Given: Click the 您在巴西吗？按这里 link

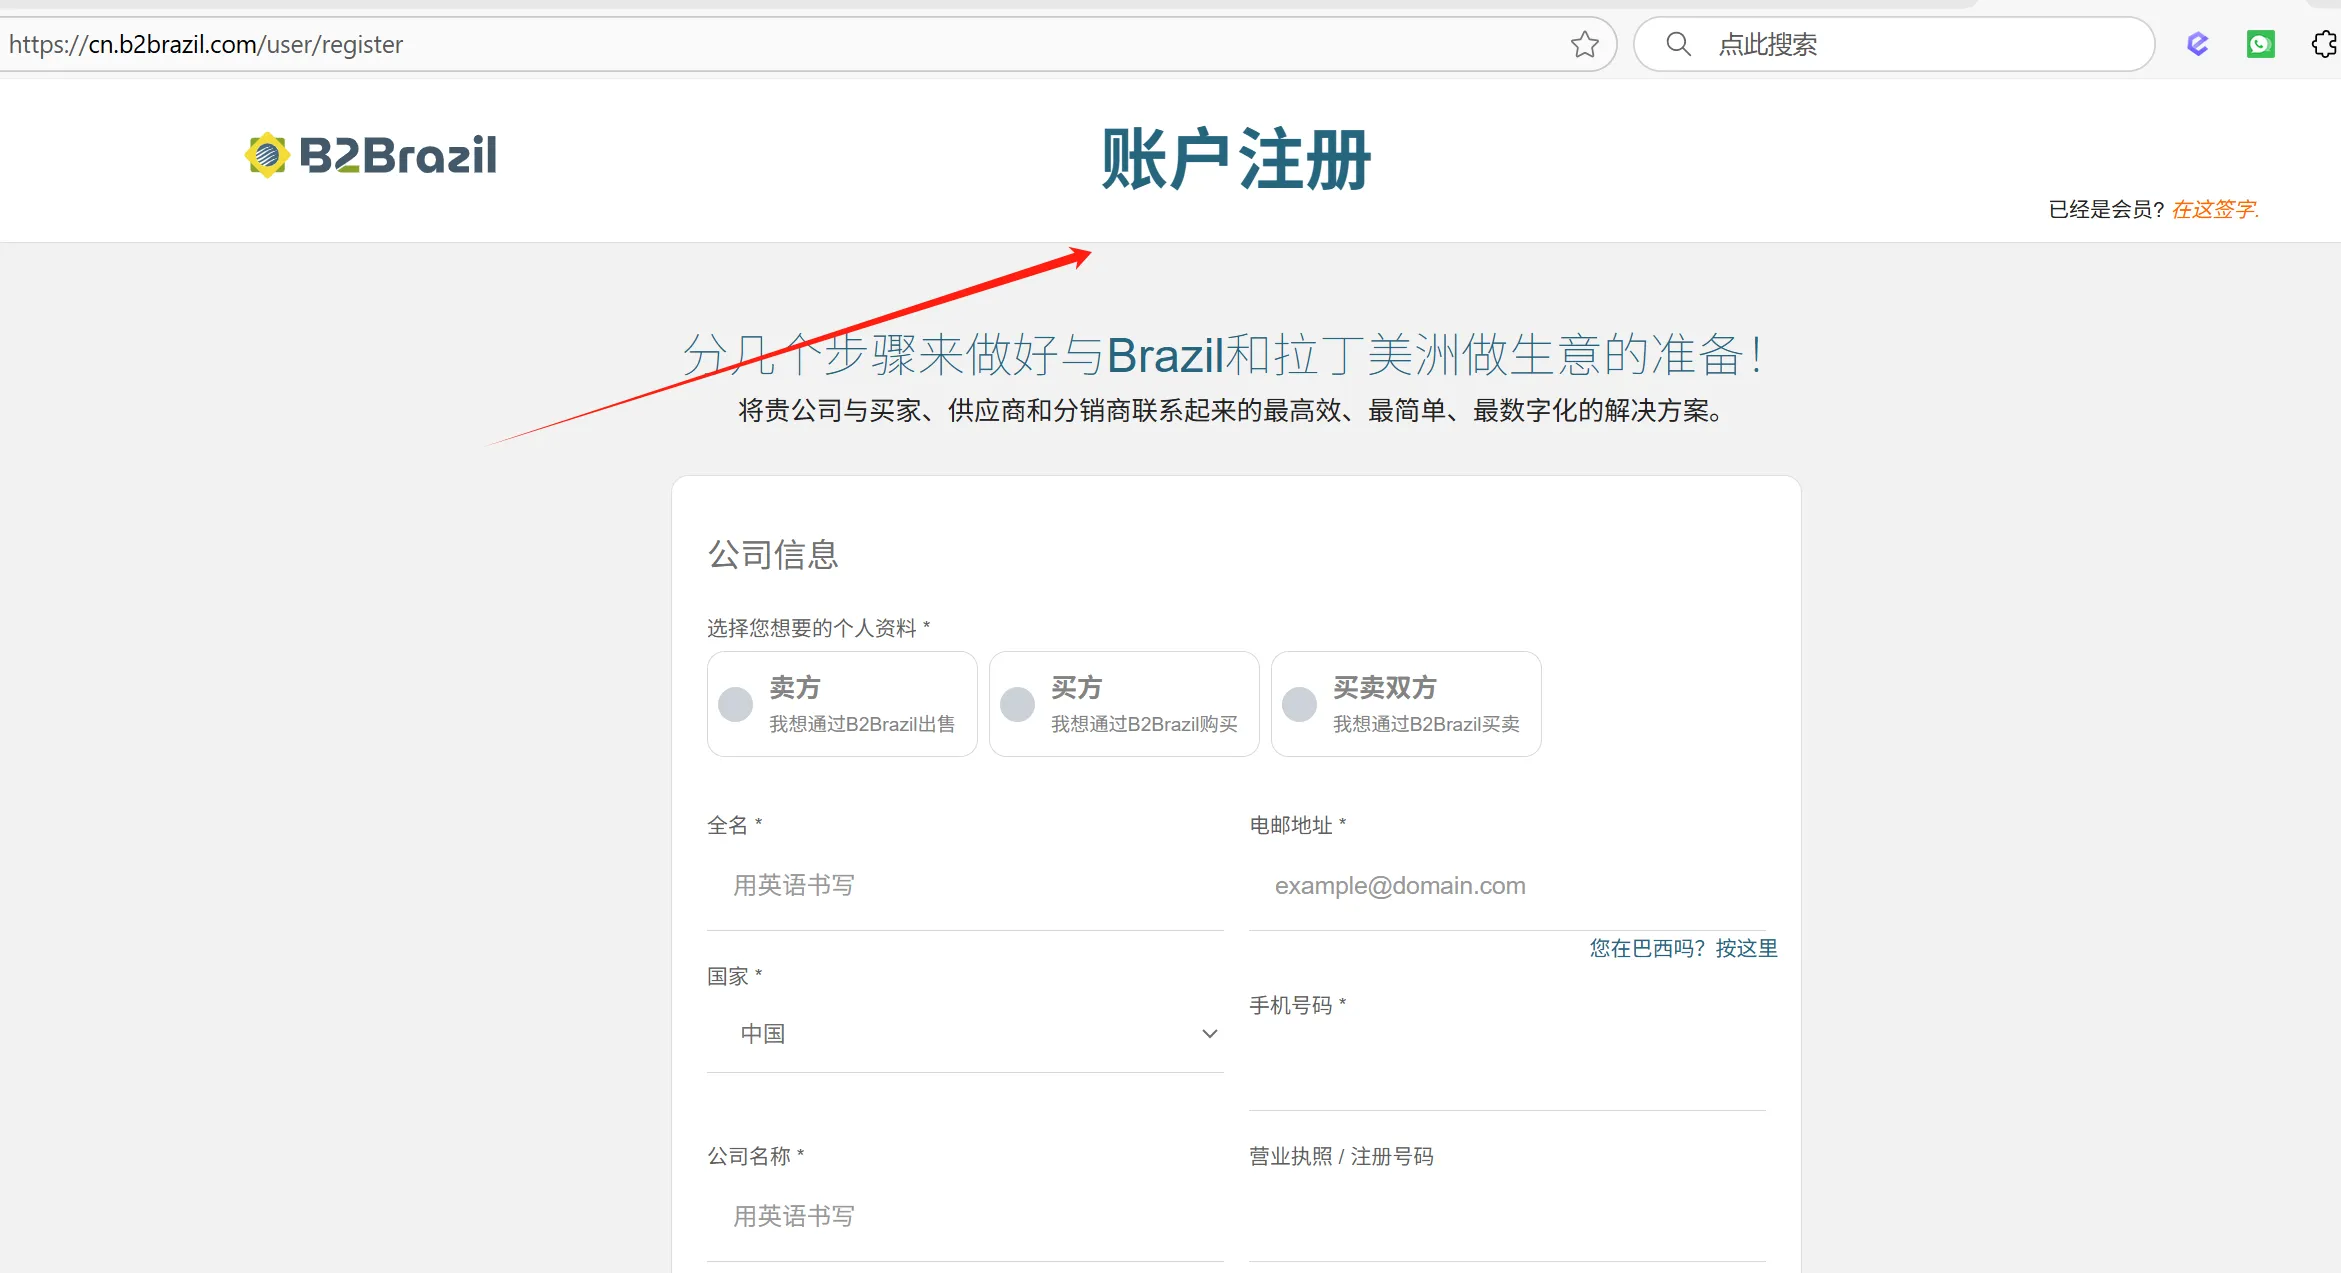Looking at the screenshot, I should (1681, 948).
